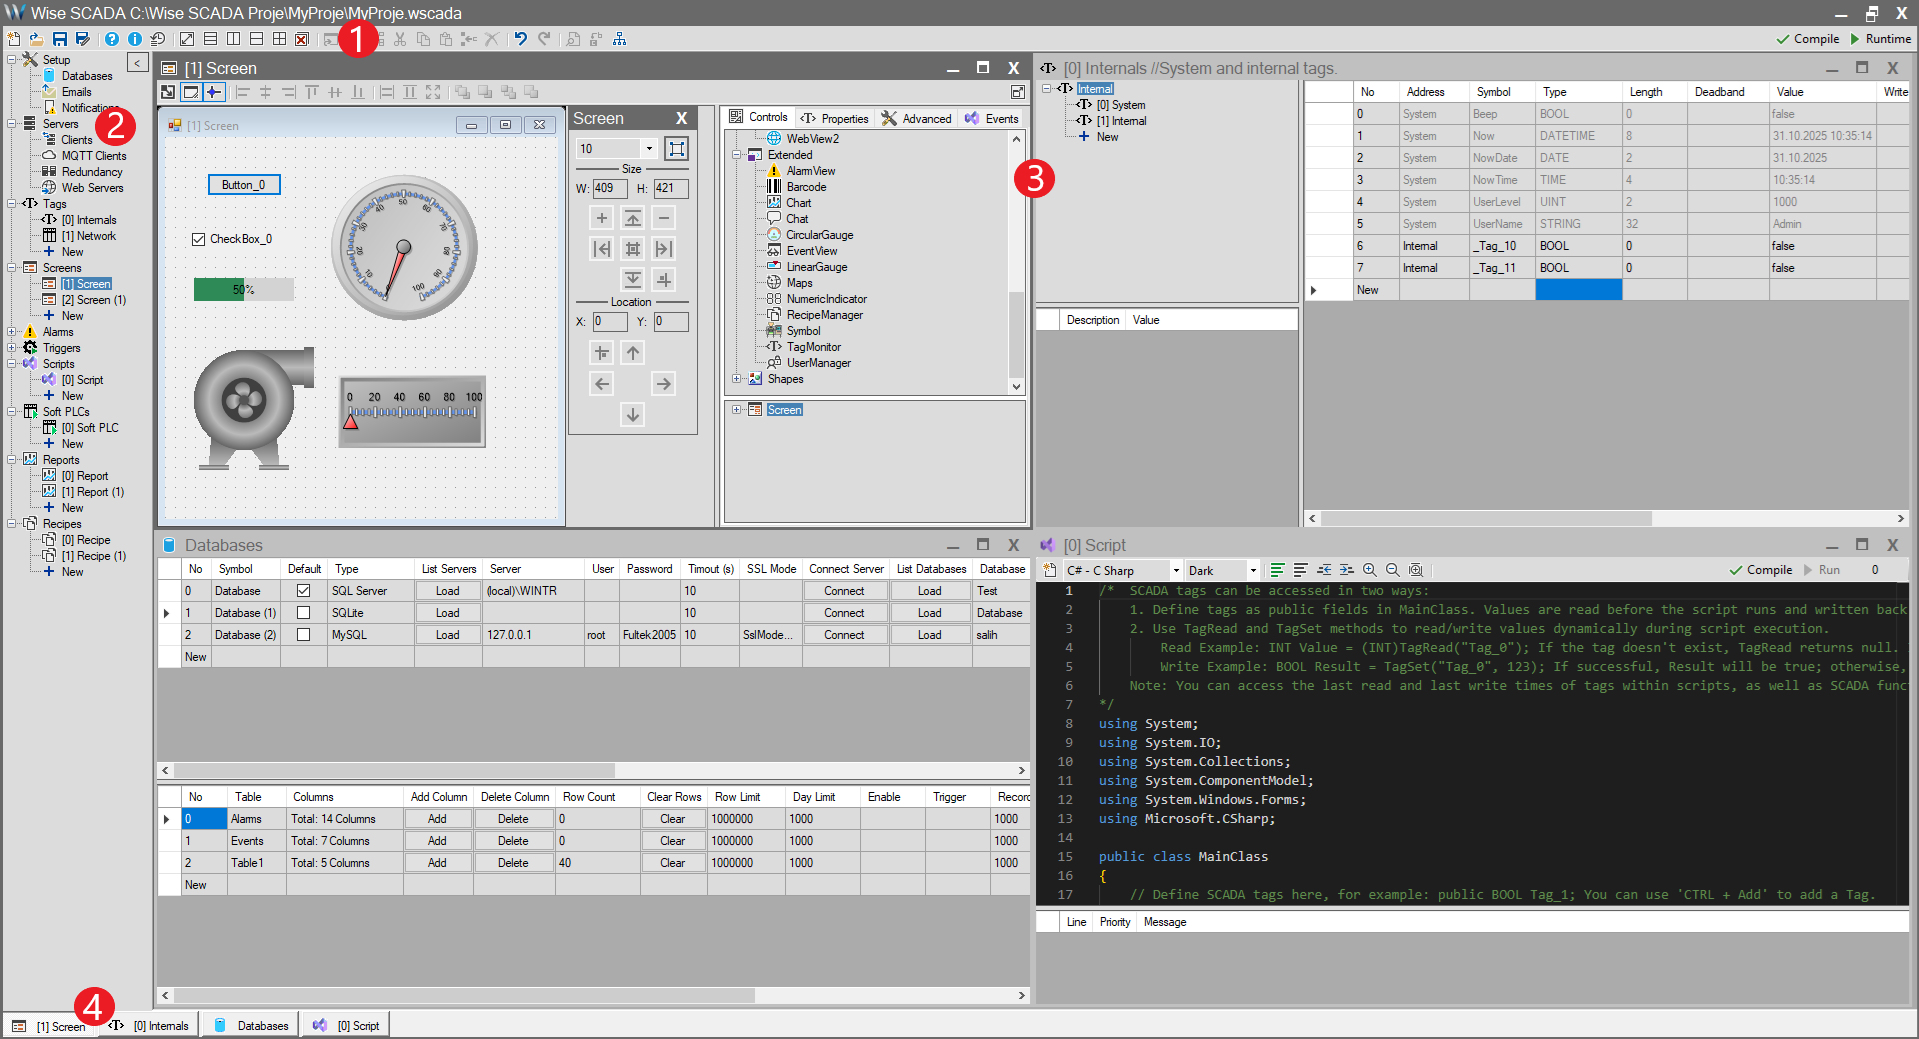Click Clear button for the Events table
Image resolution: width=1919 pixels, height=1039 pixels.
(x=672, y=841)
